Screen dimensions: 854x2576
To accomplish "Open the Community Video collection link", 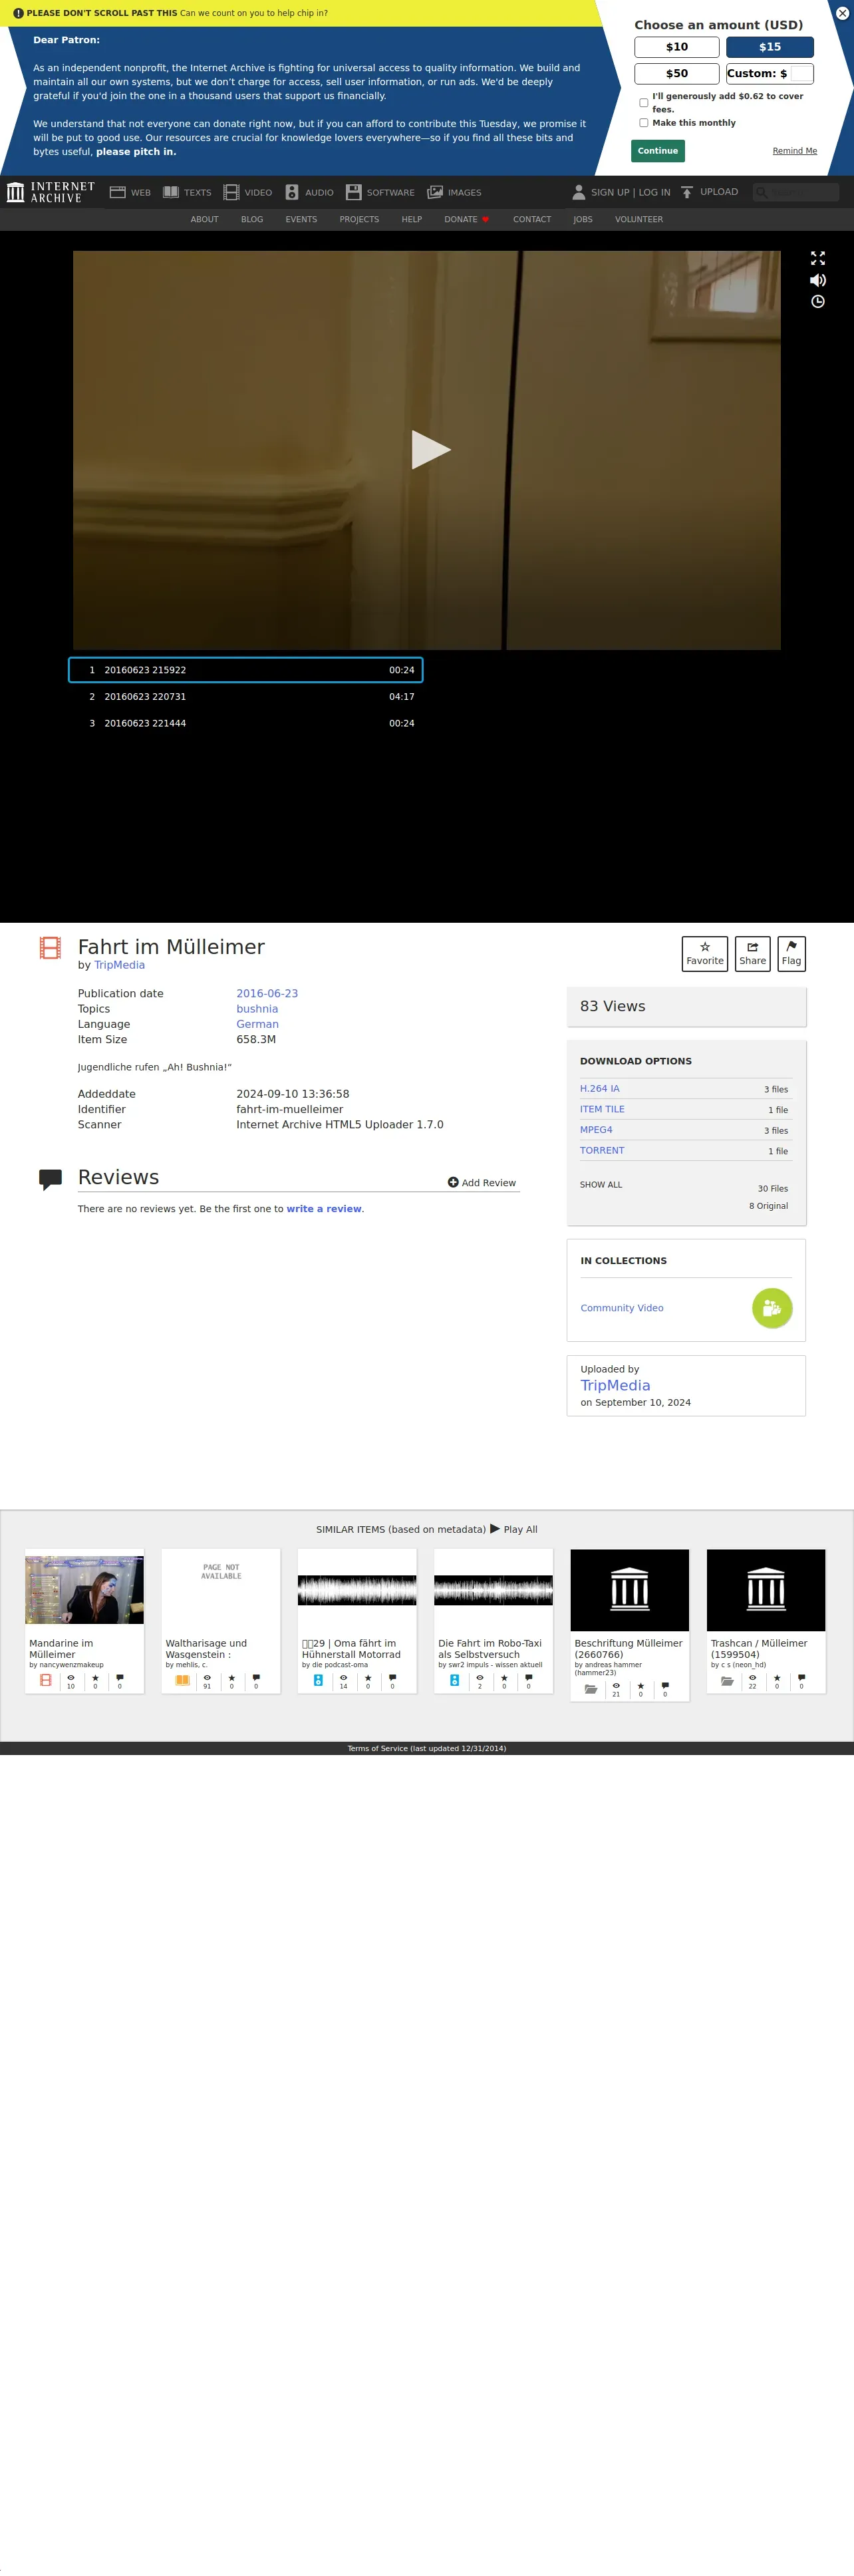I will pyautogui.click(x=622, y=1309).
